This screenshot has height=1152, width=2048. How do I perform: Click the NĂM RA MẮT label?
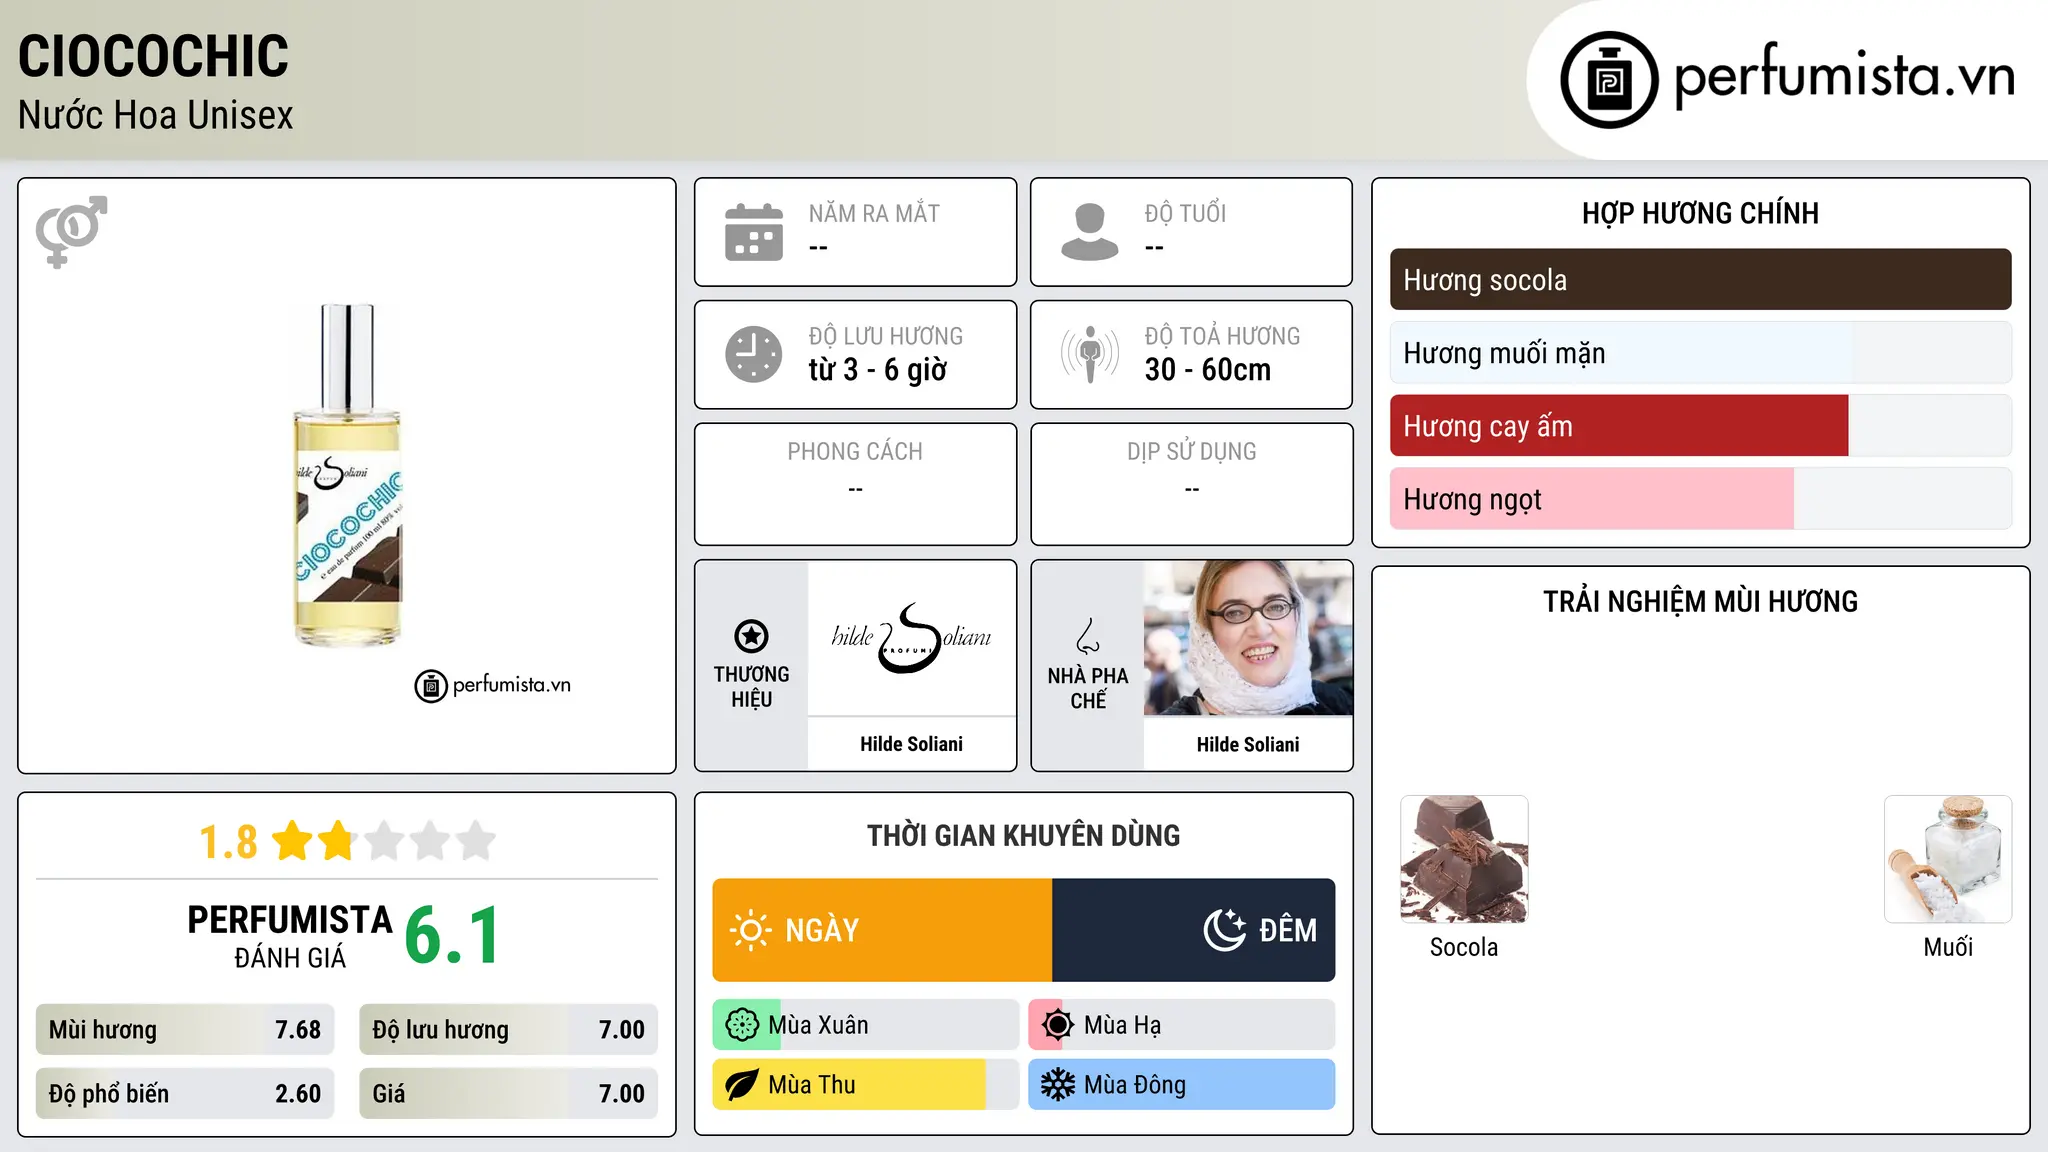click(x=874, y=213)
